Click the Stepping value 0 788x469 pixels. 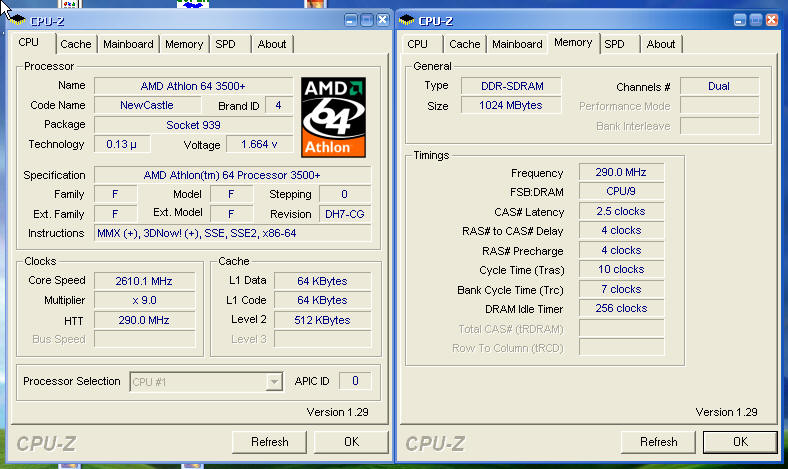tap(345, 194)
